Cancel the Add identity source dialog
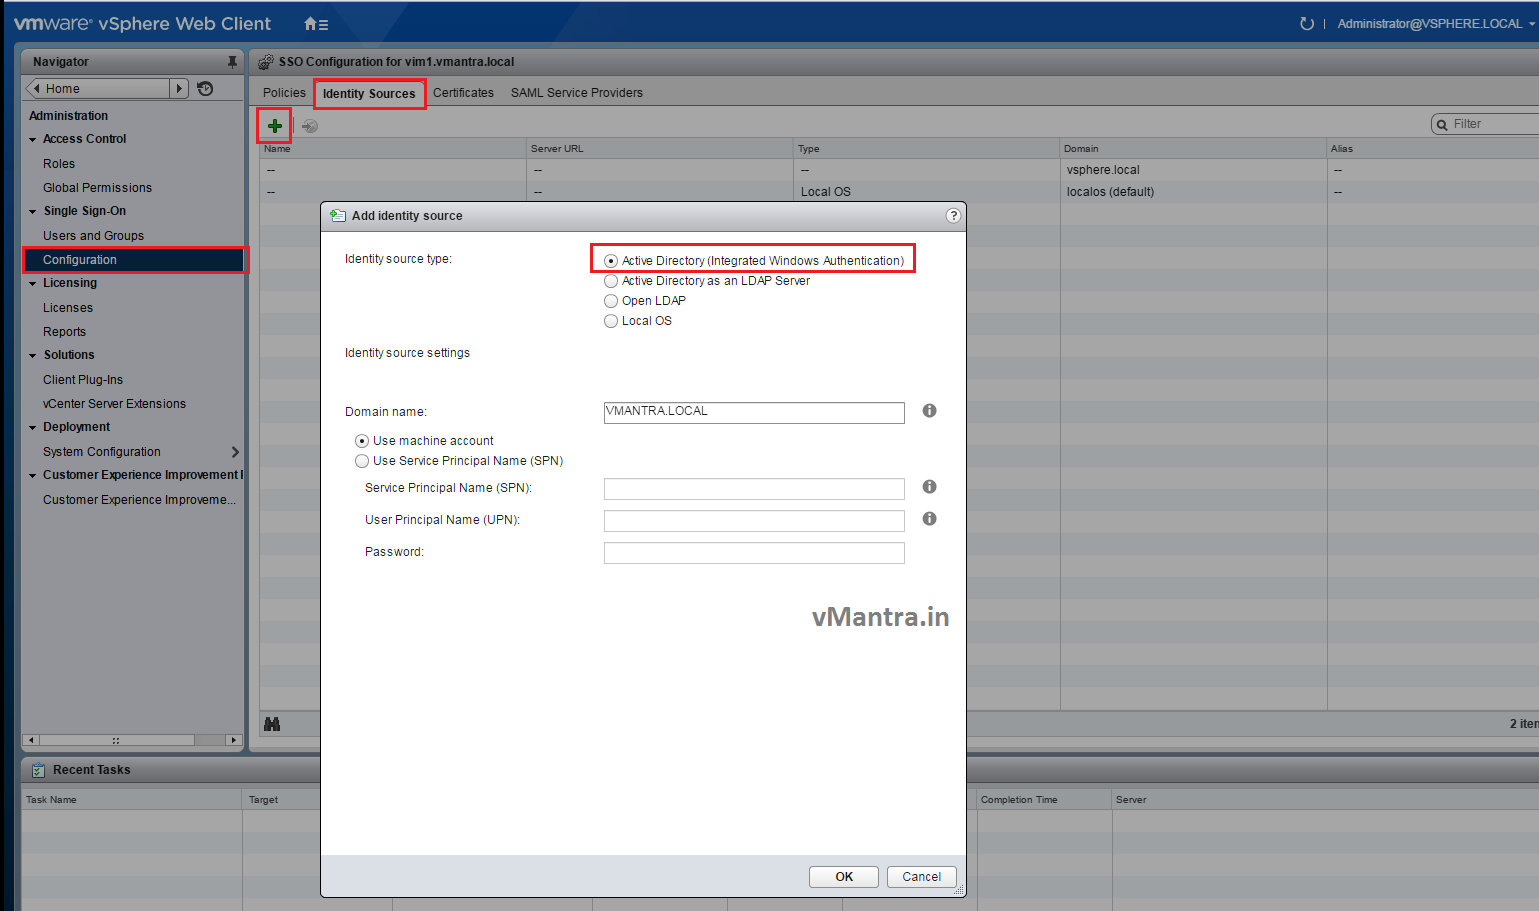This screenshot has height=911, width=1539. point(920,876)
